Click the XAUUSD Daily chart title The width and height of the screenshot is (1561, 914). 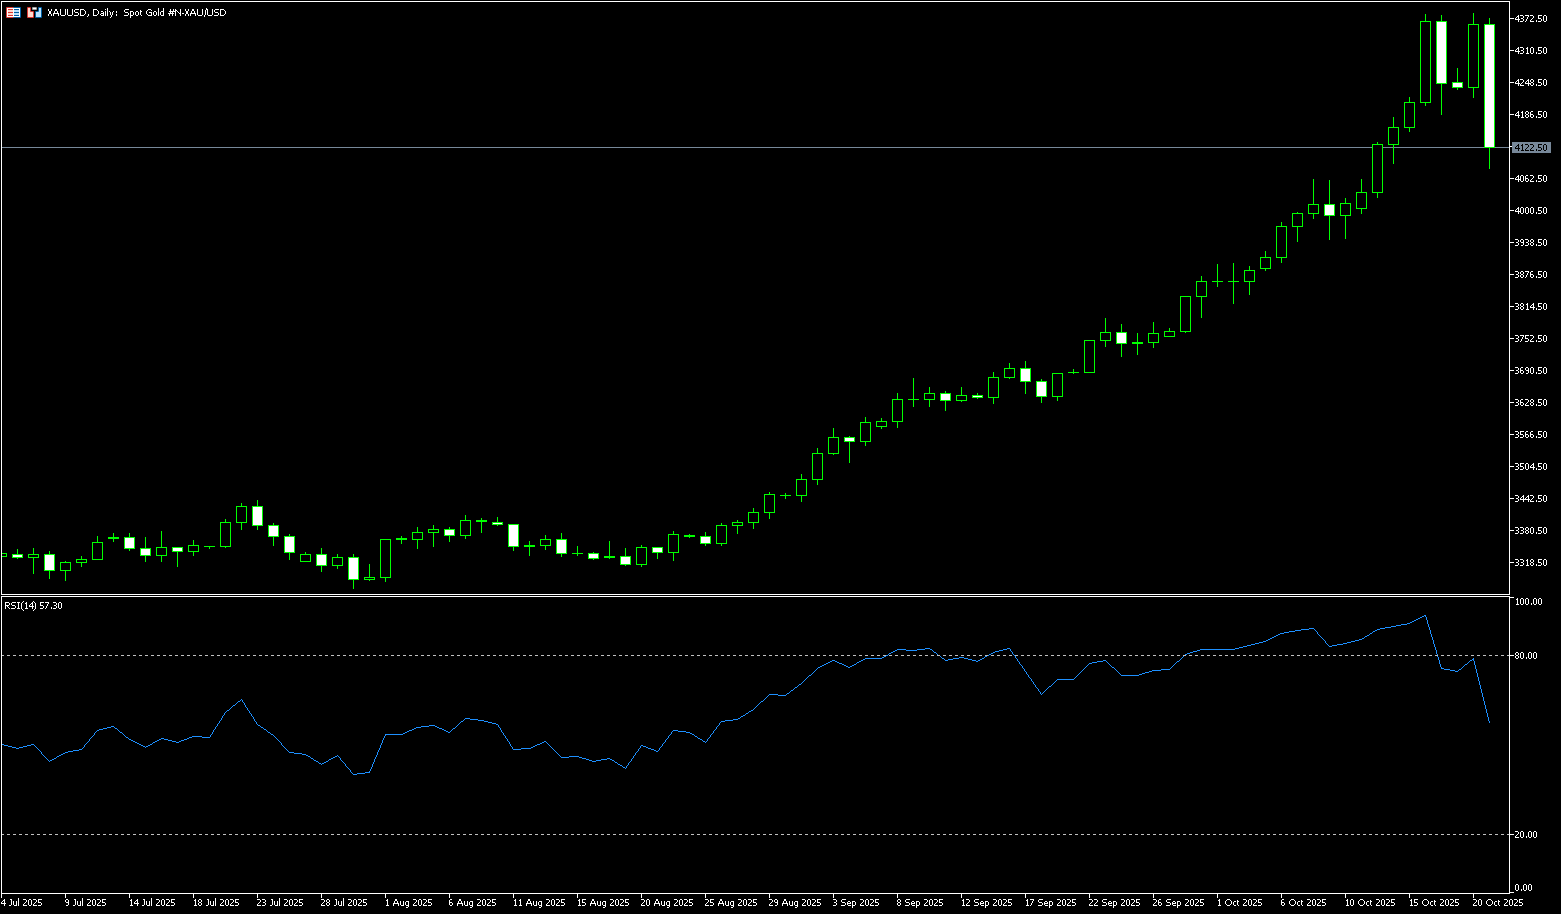click(137, 13)
